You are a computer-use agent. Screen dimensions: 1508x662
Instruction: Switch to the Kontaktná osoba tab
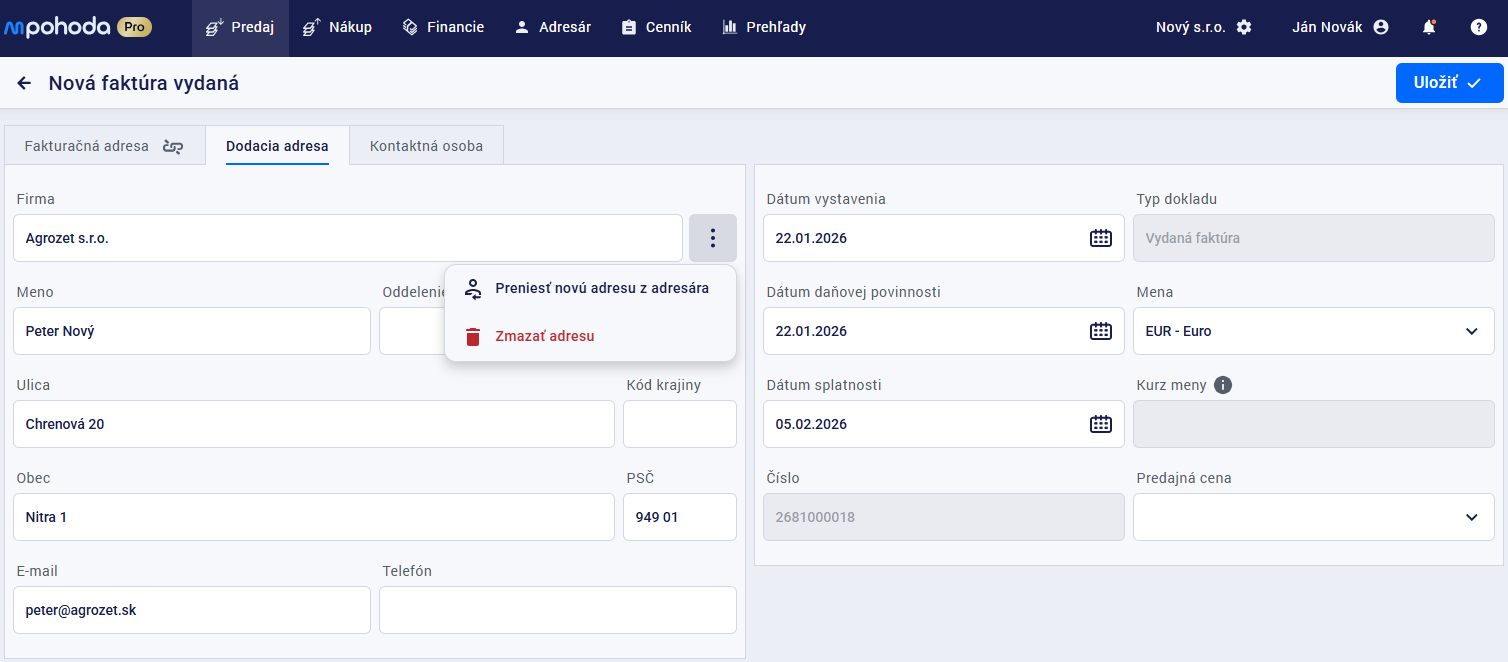[426, 146]
